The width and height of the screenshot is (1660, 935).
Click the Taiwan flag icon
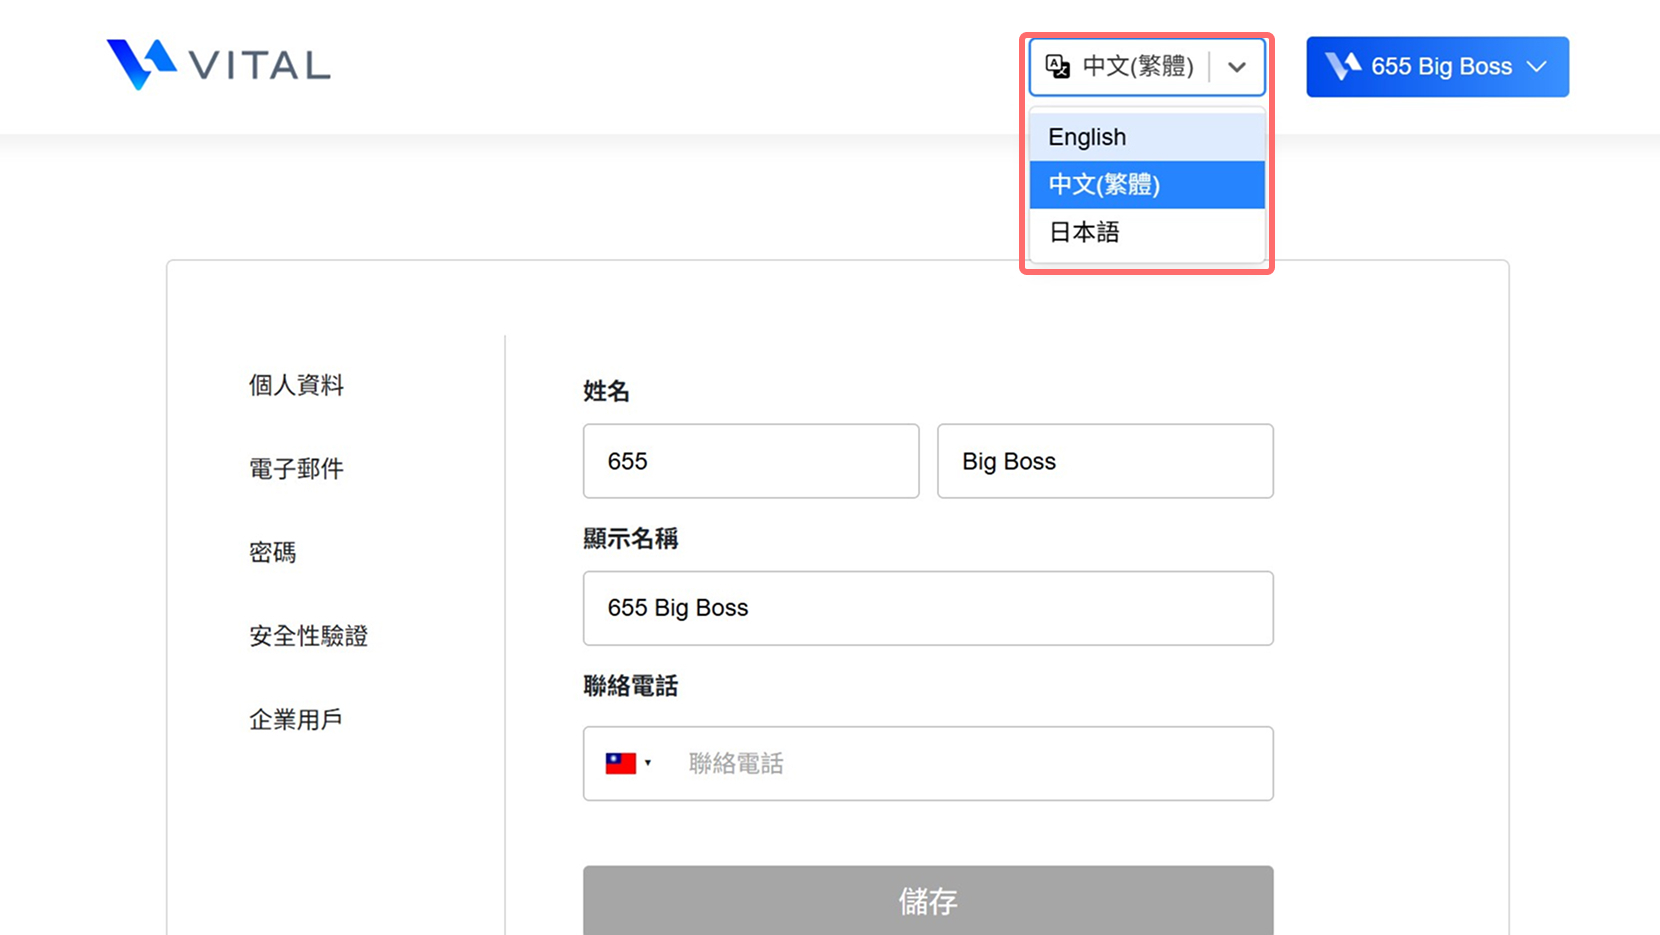tap(620, 764)
